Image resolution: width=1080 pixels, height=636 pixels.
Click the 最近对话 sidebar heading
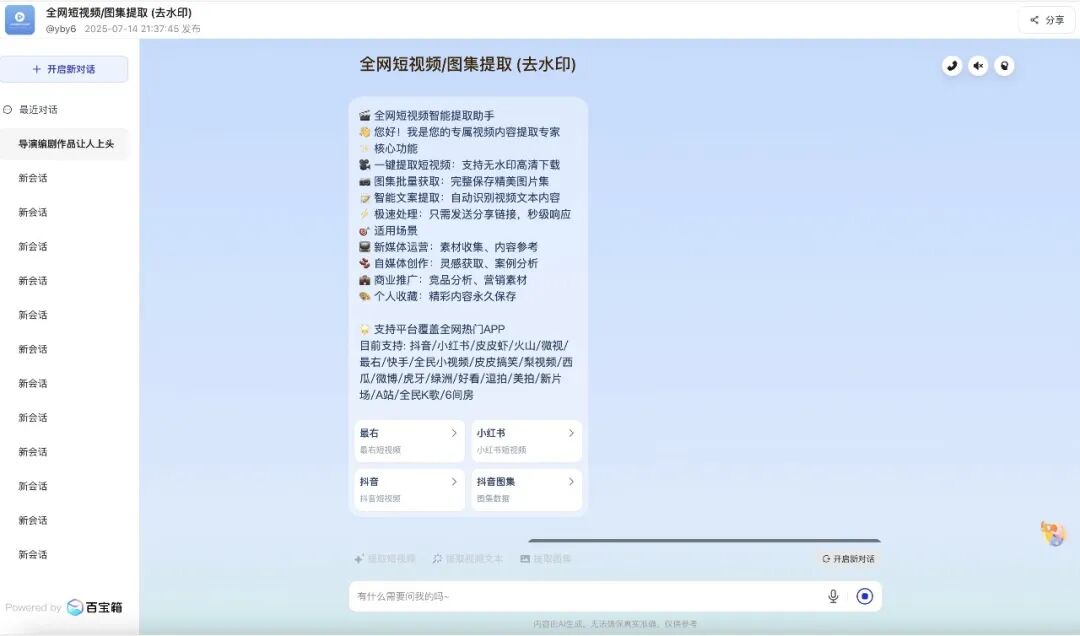click(x=31, y=110)
